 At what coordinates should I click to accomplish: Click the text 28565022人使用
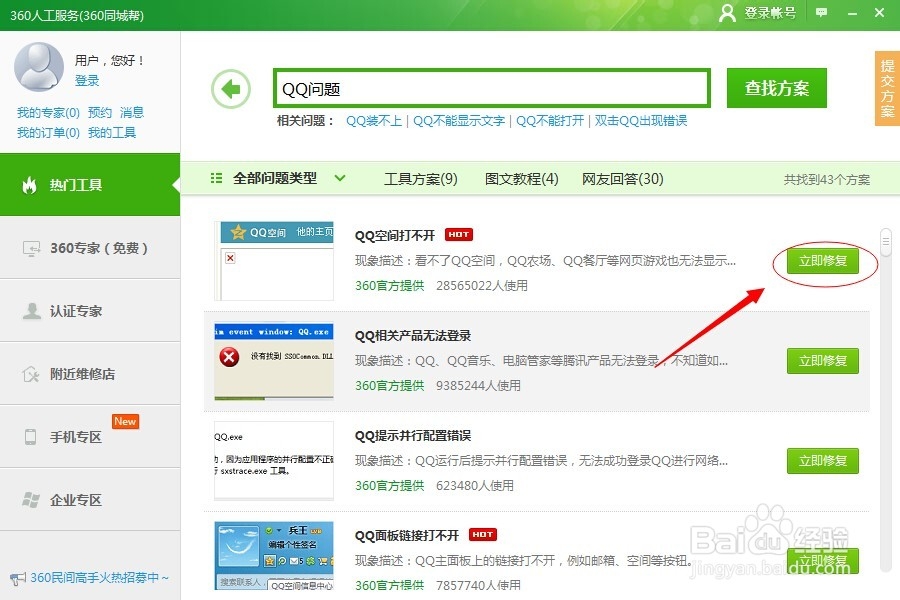point(482,285)
